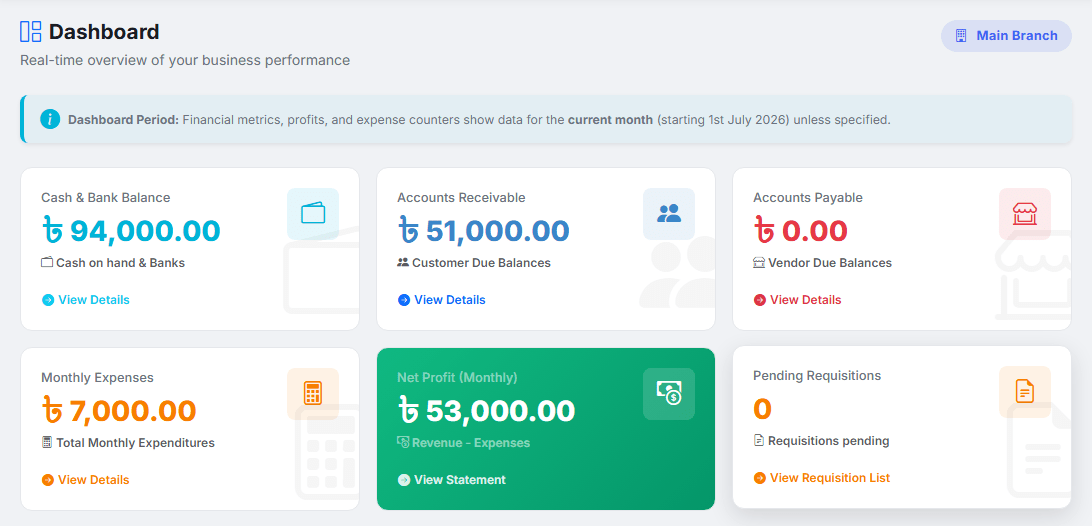The height and width of the screenshot is (526, 1092).
Task: Click the Dashboard Period label in banner
Action: (123, 120)
